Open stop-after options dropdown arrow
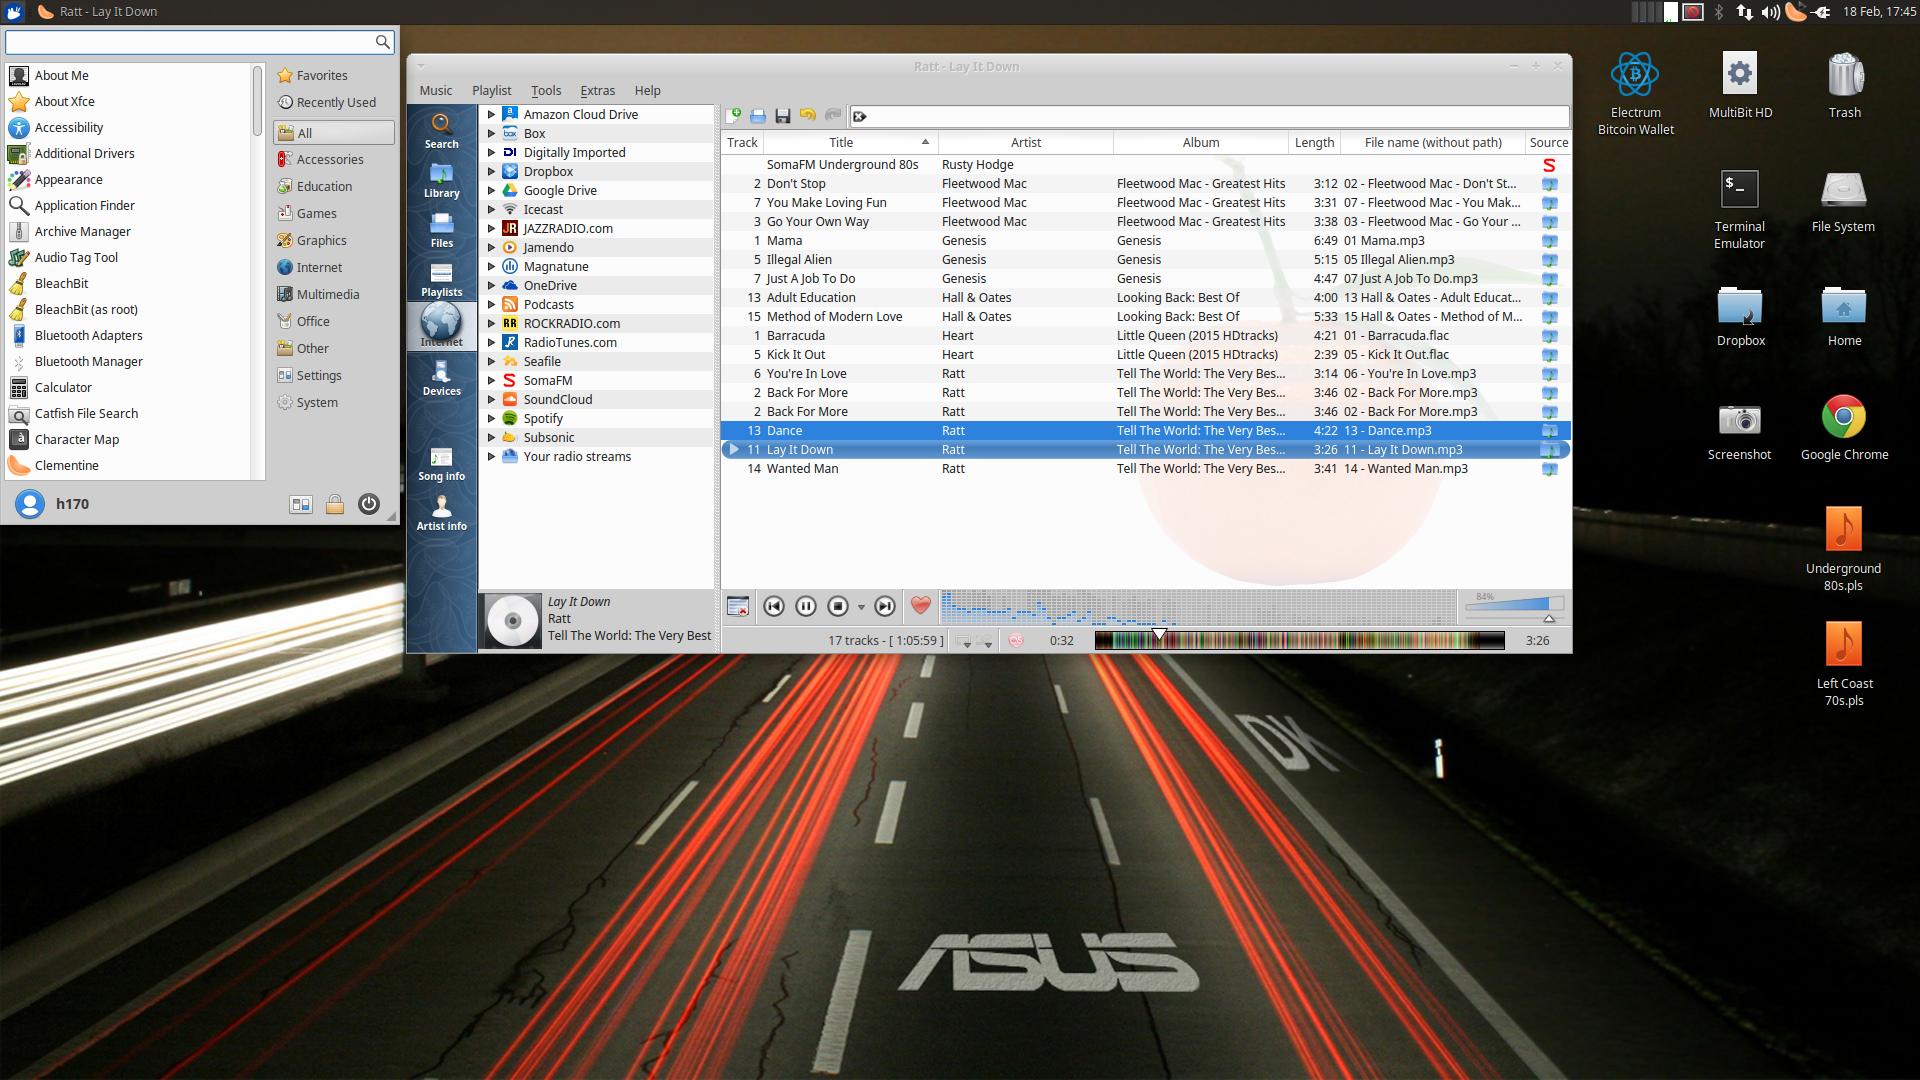 (x=861, y=608)
